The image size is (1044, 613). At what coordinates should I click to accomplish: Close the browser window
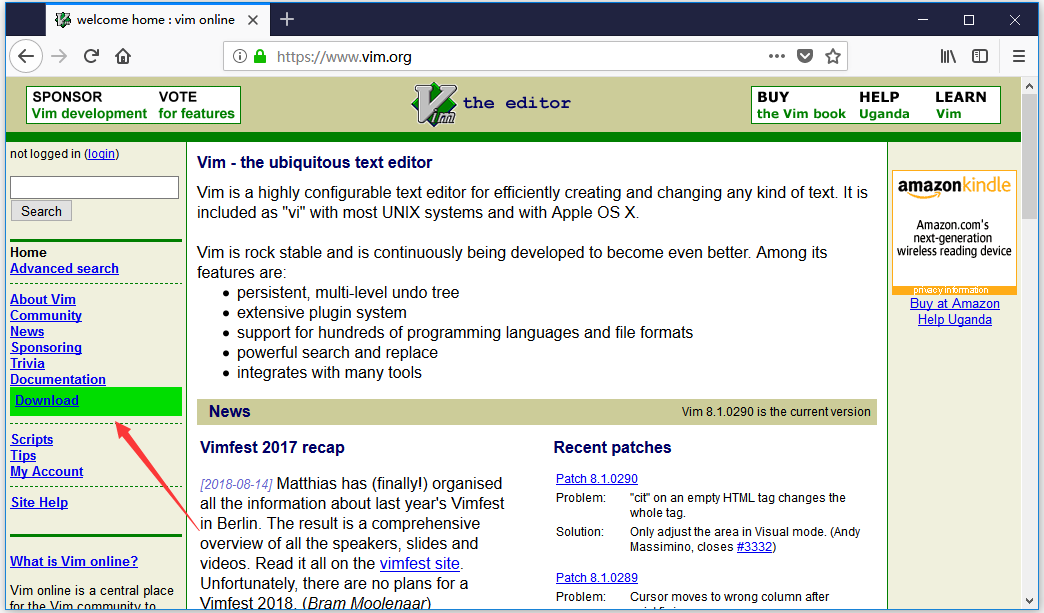coord(1015,20)
